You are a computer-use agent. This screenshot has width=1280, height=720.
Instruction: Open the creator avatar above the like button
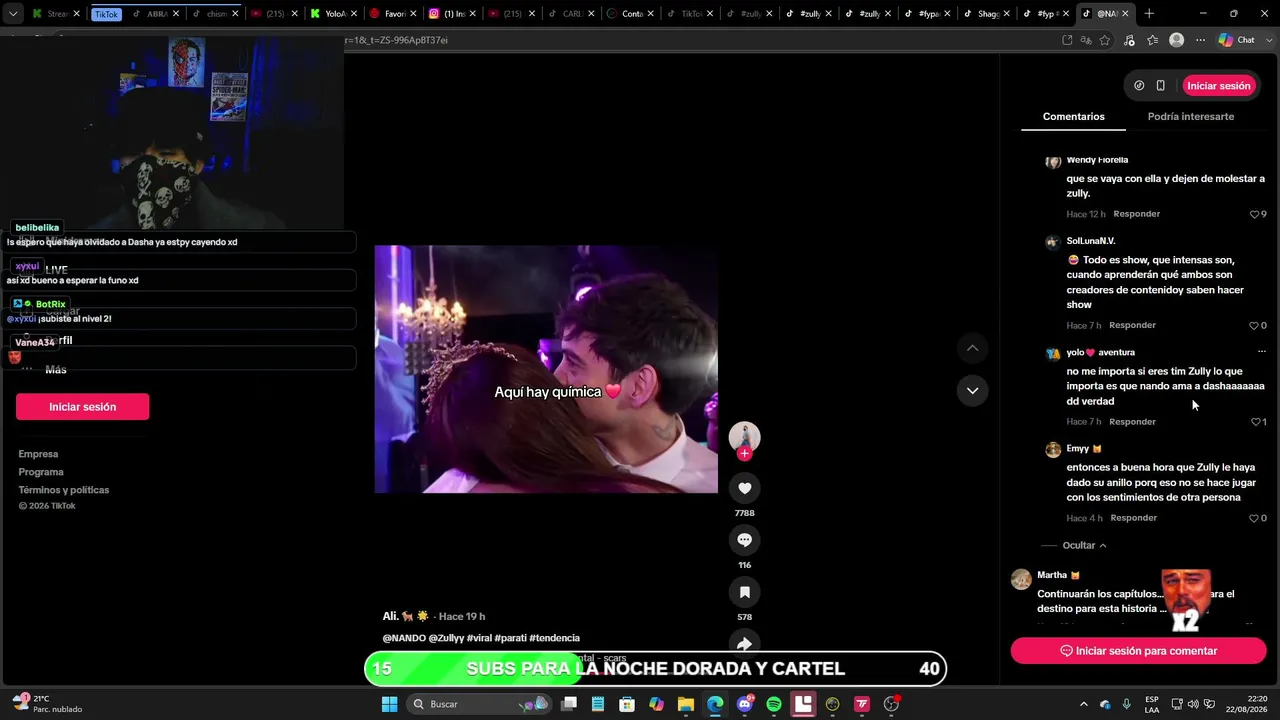pos(744,437)
